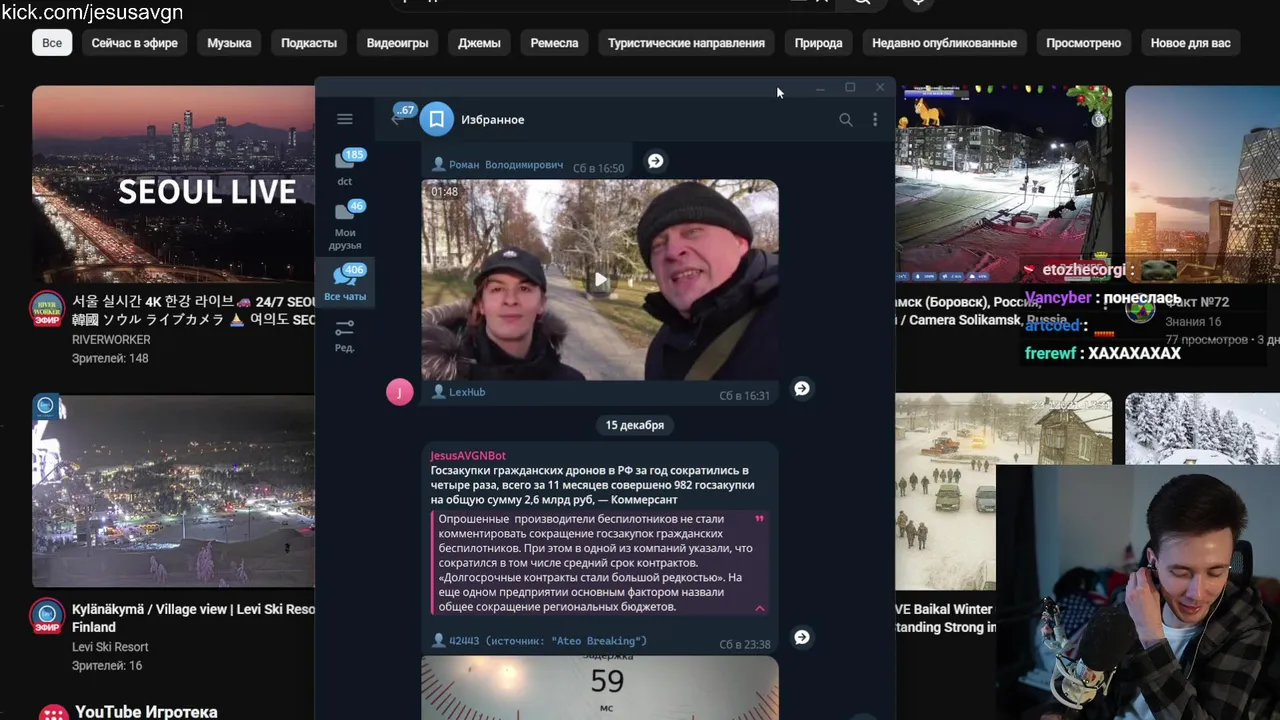Click the Сб в 16:50 message timestamp

[x=598, y=168]
